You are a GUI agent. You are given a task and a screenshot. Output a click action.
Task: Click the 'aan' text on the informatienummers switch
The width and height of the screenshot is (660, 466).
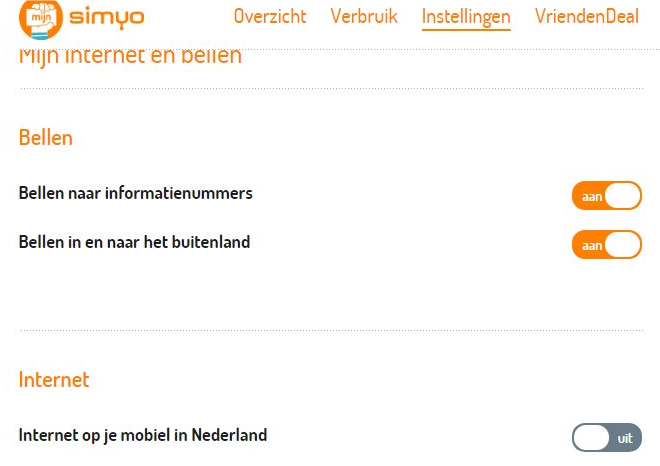(591, 197)
